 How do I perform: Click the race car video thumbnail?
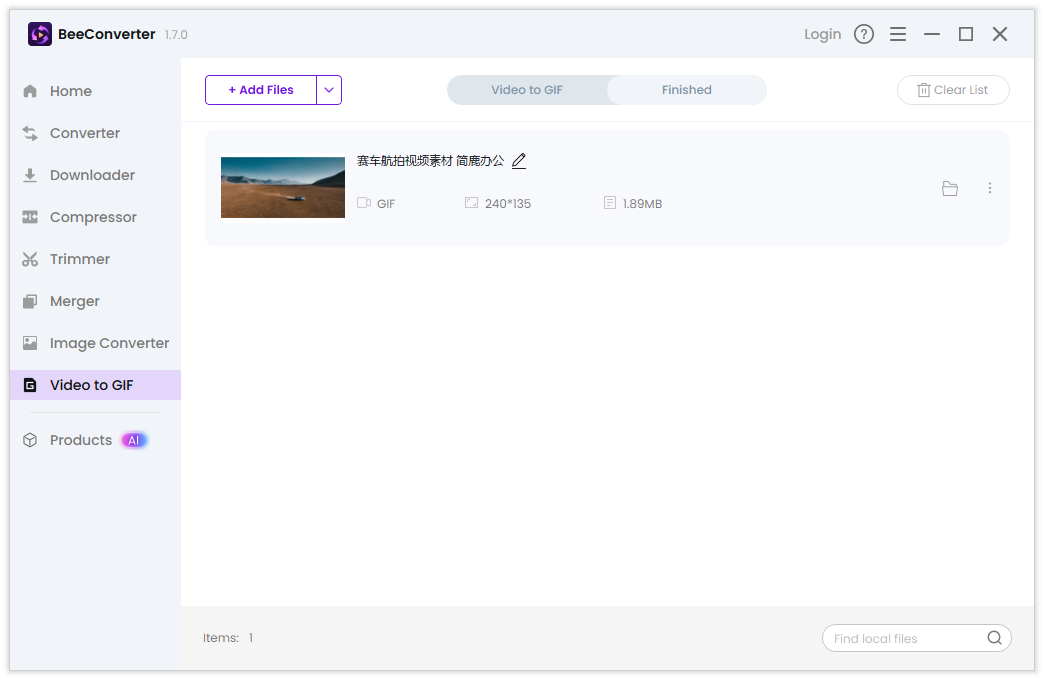coord(283,187)
